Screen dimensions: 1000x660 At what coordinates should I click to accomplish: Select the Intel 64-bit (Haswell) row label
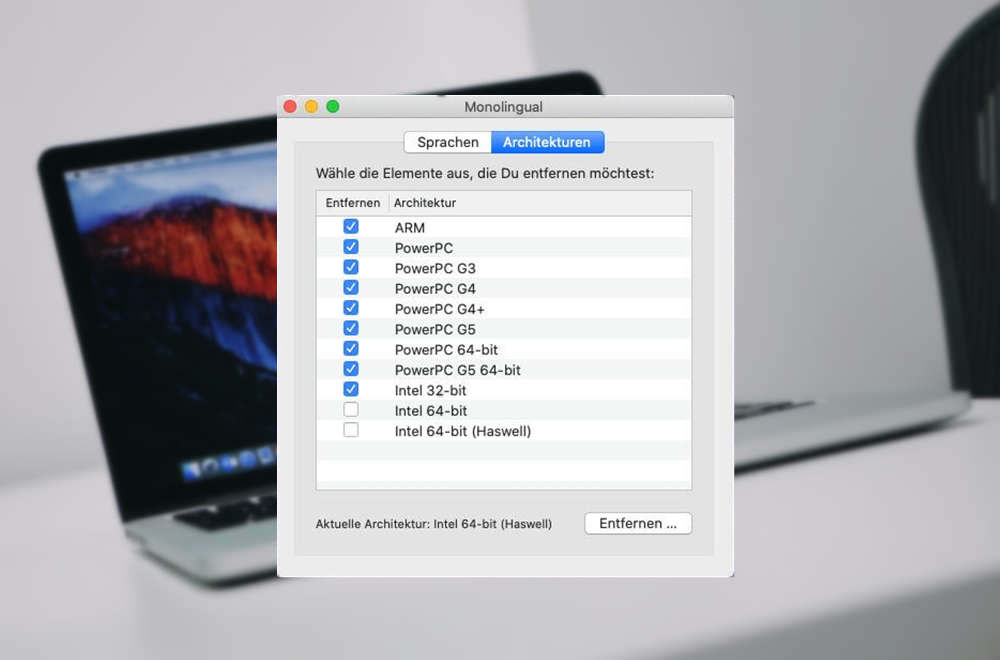coord(462,431)
